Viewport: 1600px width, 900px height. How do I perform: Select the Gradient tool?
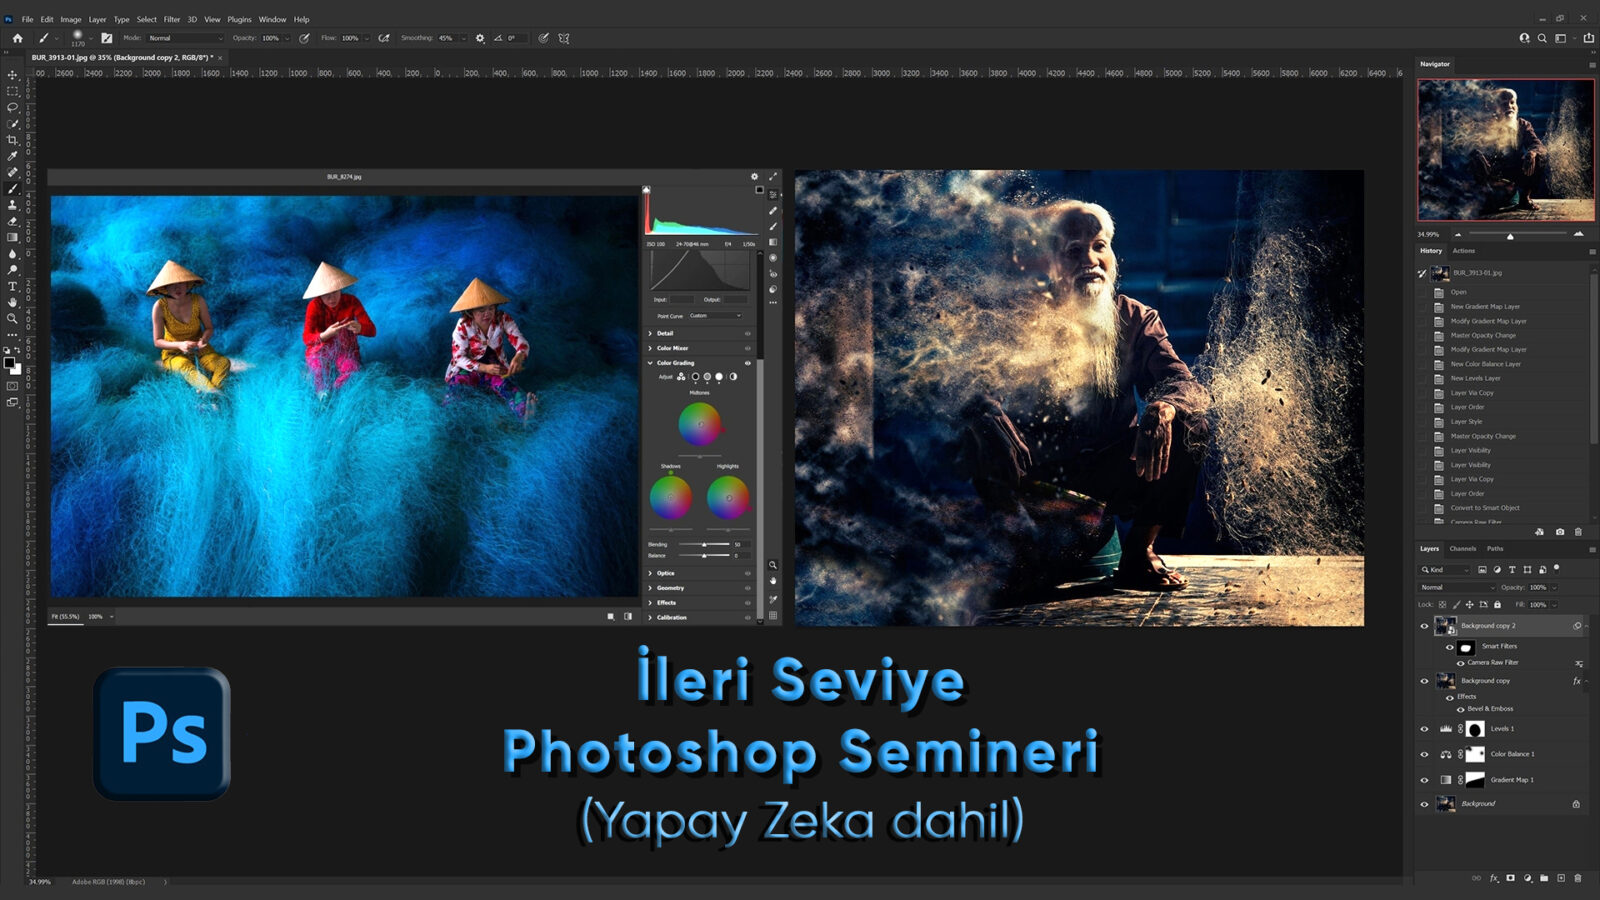13,238
